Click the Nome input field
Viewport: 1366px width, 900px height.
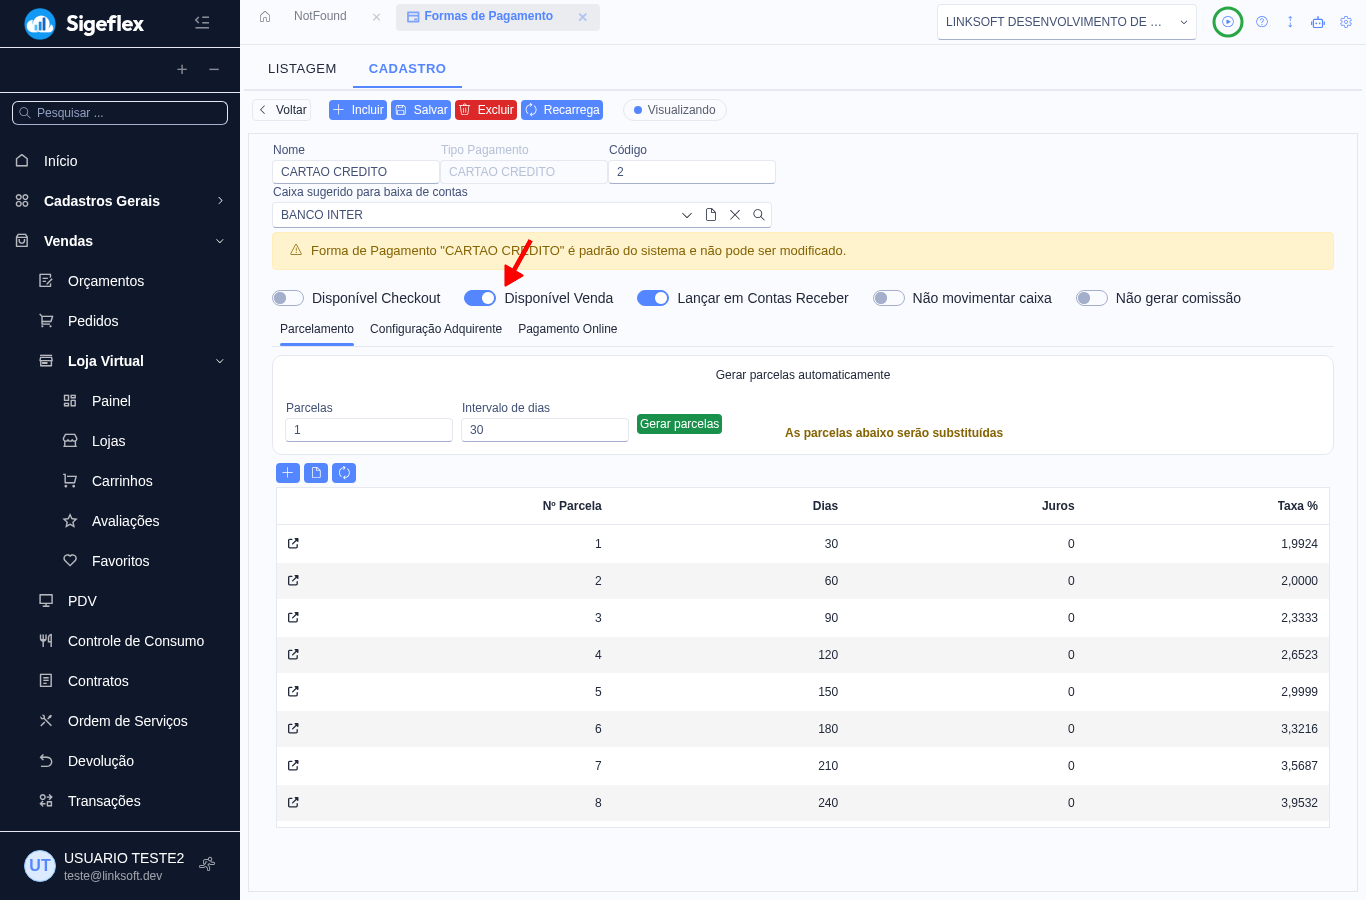[x=356, y=172]
